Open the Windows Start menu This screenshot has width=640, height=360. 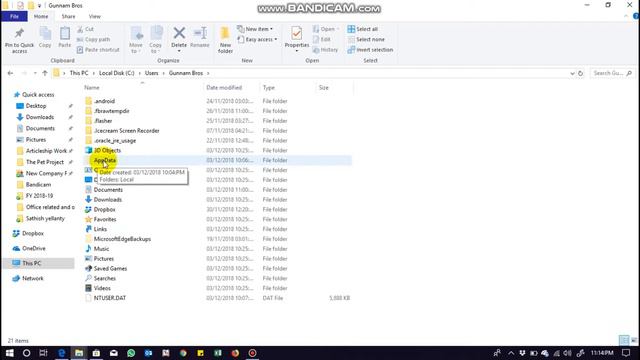(9, 353)
